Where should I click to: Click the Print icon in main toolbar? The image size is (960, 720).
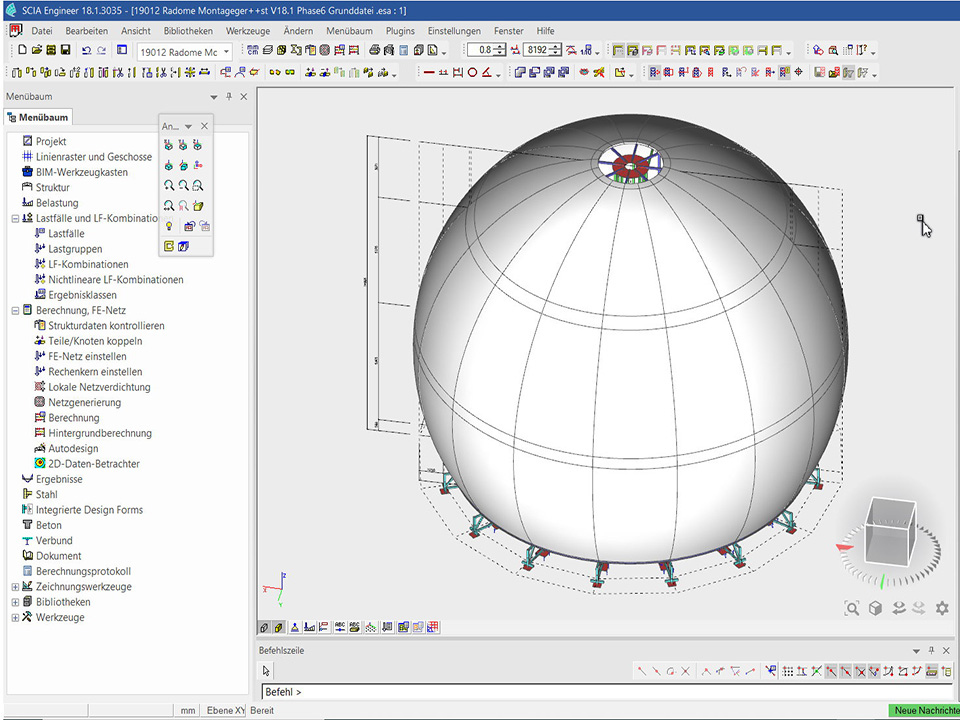374,51
